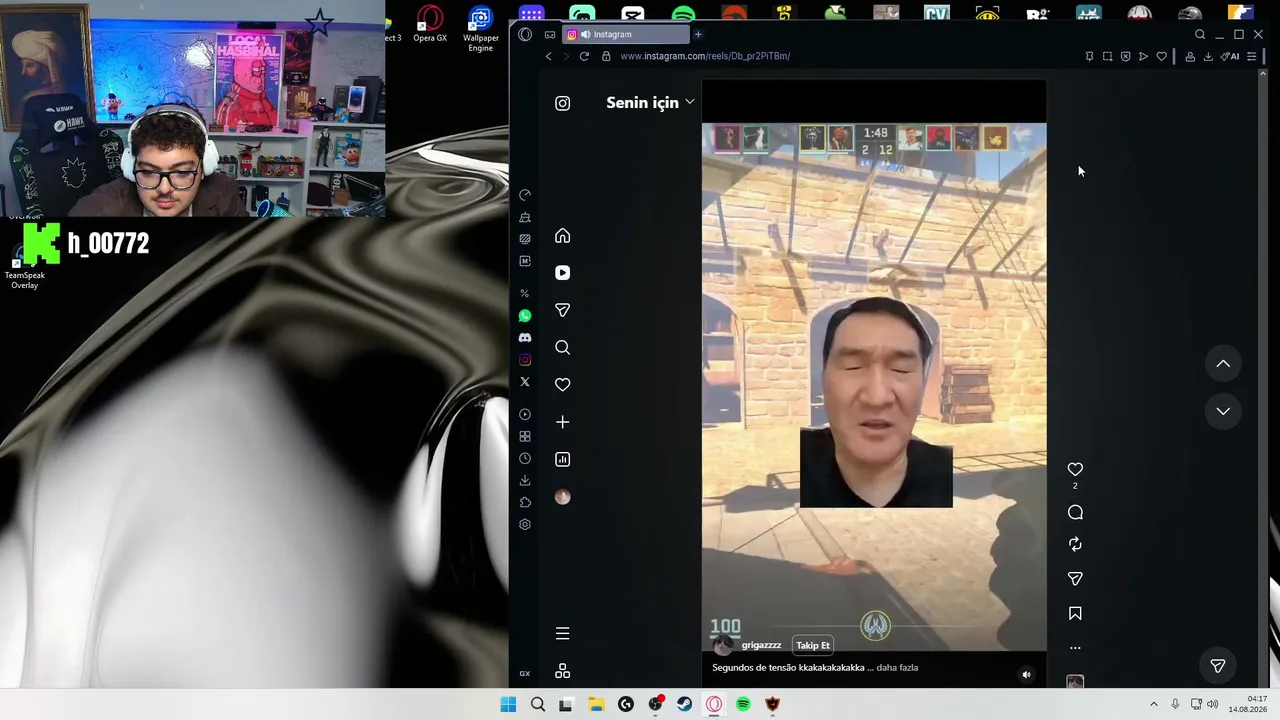Open Opera GX extensions cube icon
Screen dimensions: 1280x720
525,503
